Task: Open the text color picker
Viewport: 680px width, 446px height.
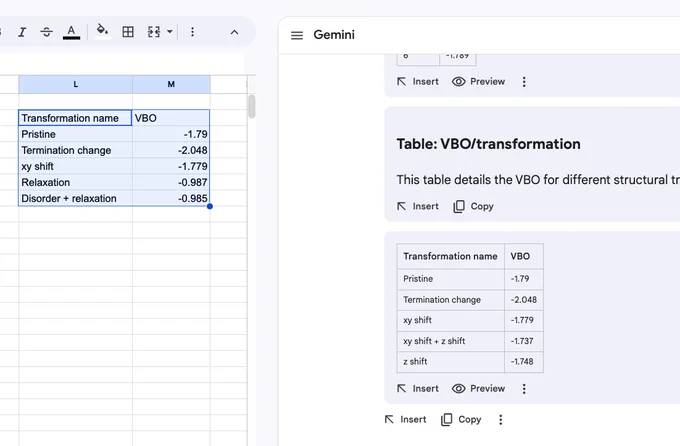Action: tap(71, 32)
